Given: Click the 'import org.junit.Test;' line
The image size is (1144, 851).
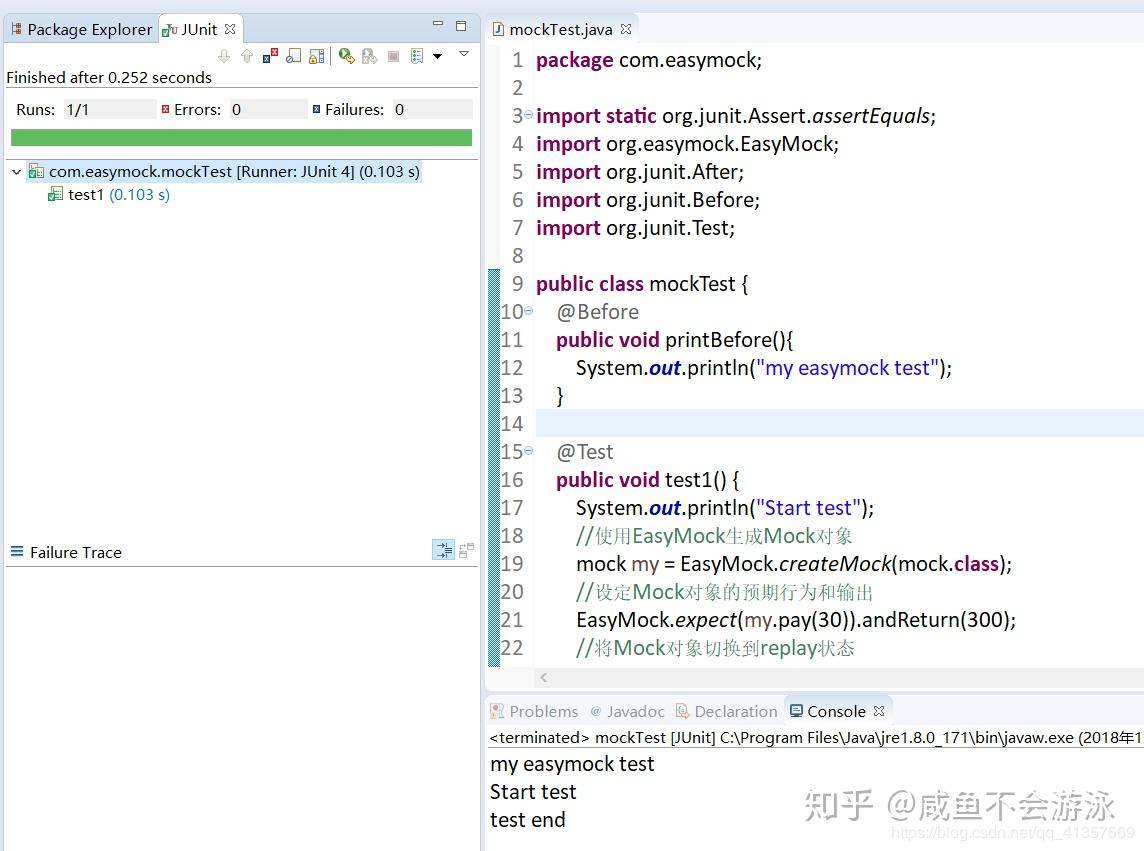Looking at the screenshot, I should (635, 228).
